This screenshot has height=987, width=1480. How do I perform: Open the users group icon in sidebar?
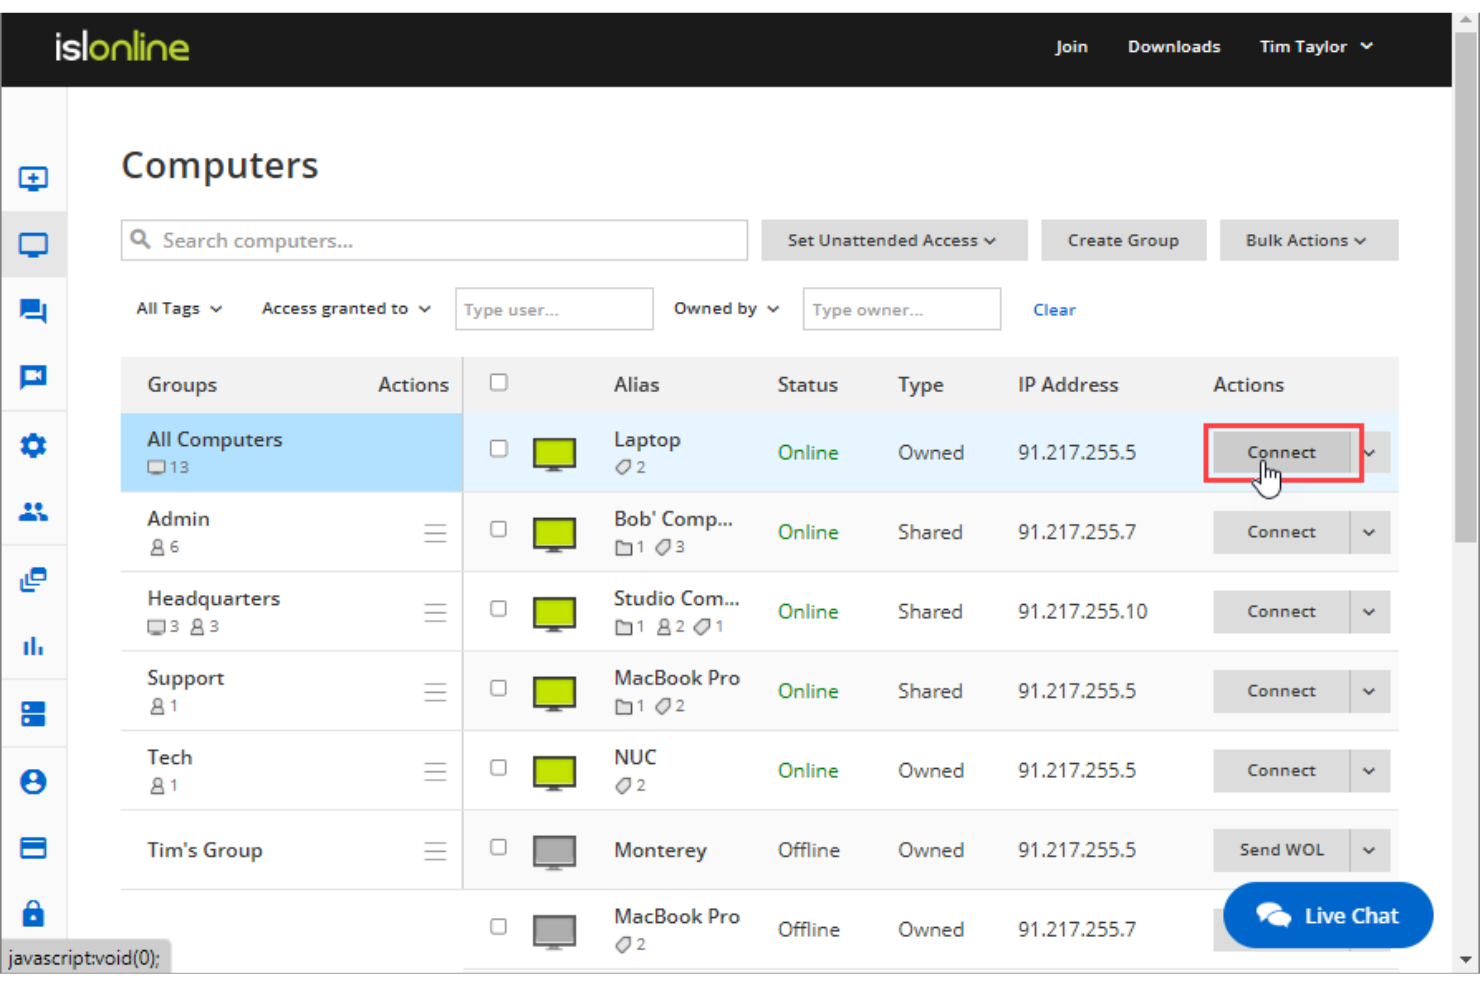[33, 512]
